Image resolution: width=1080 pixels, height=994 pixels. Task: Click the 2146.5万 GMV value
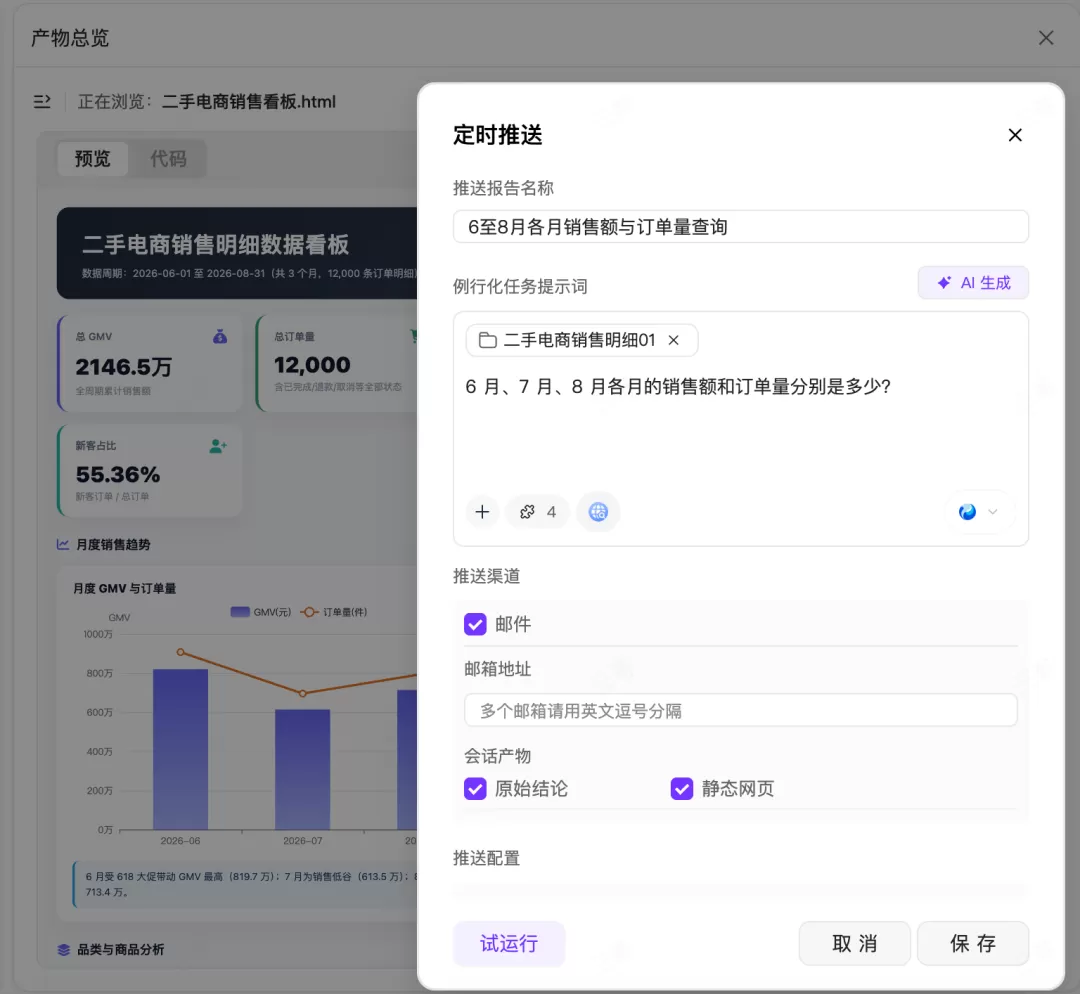coord(123,367)
